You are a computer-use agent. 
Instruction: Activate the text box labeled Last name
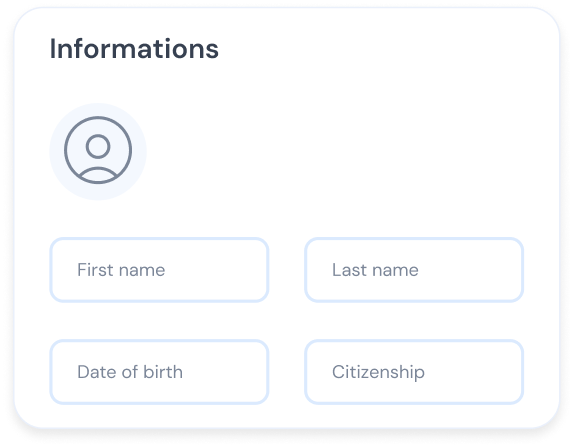(x=414, y=270)
